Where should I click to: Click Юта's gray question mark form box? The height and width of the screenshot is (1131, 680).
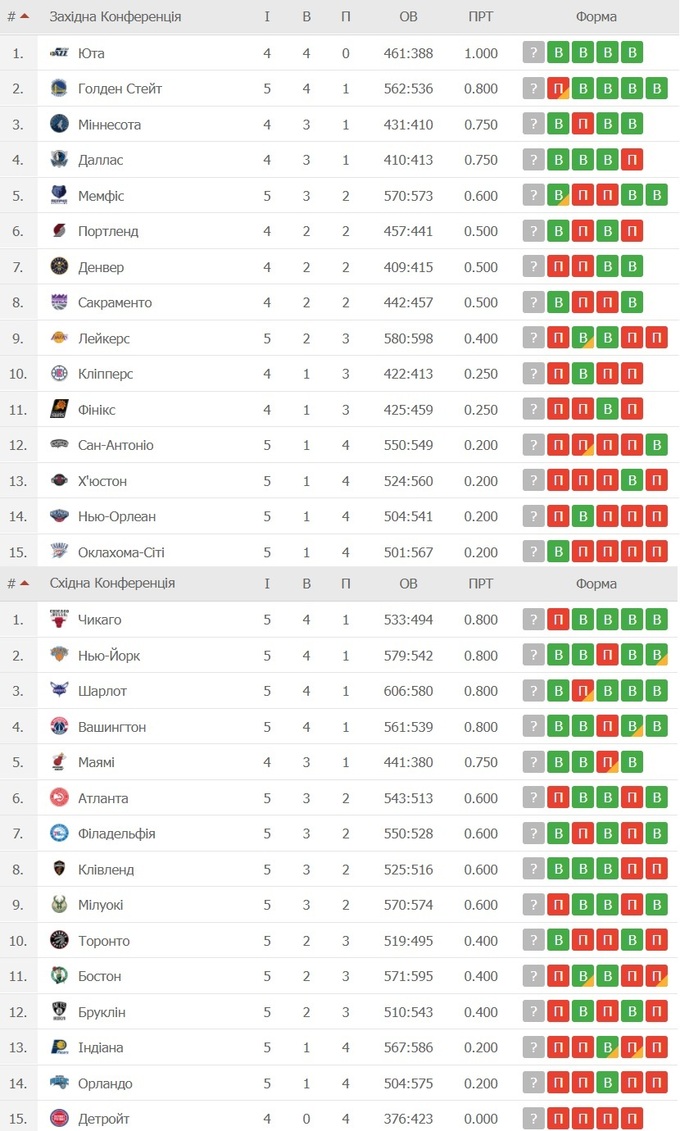click(x=534, y=53)
